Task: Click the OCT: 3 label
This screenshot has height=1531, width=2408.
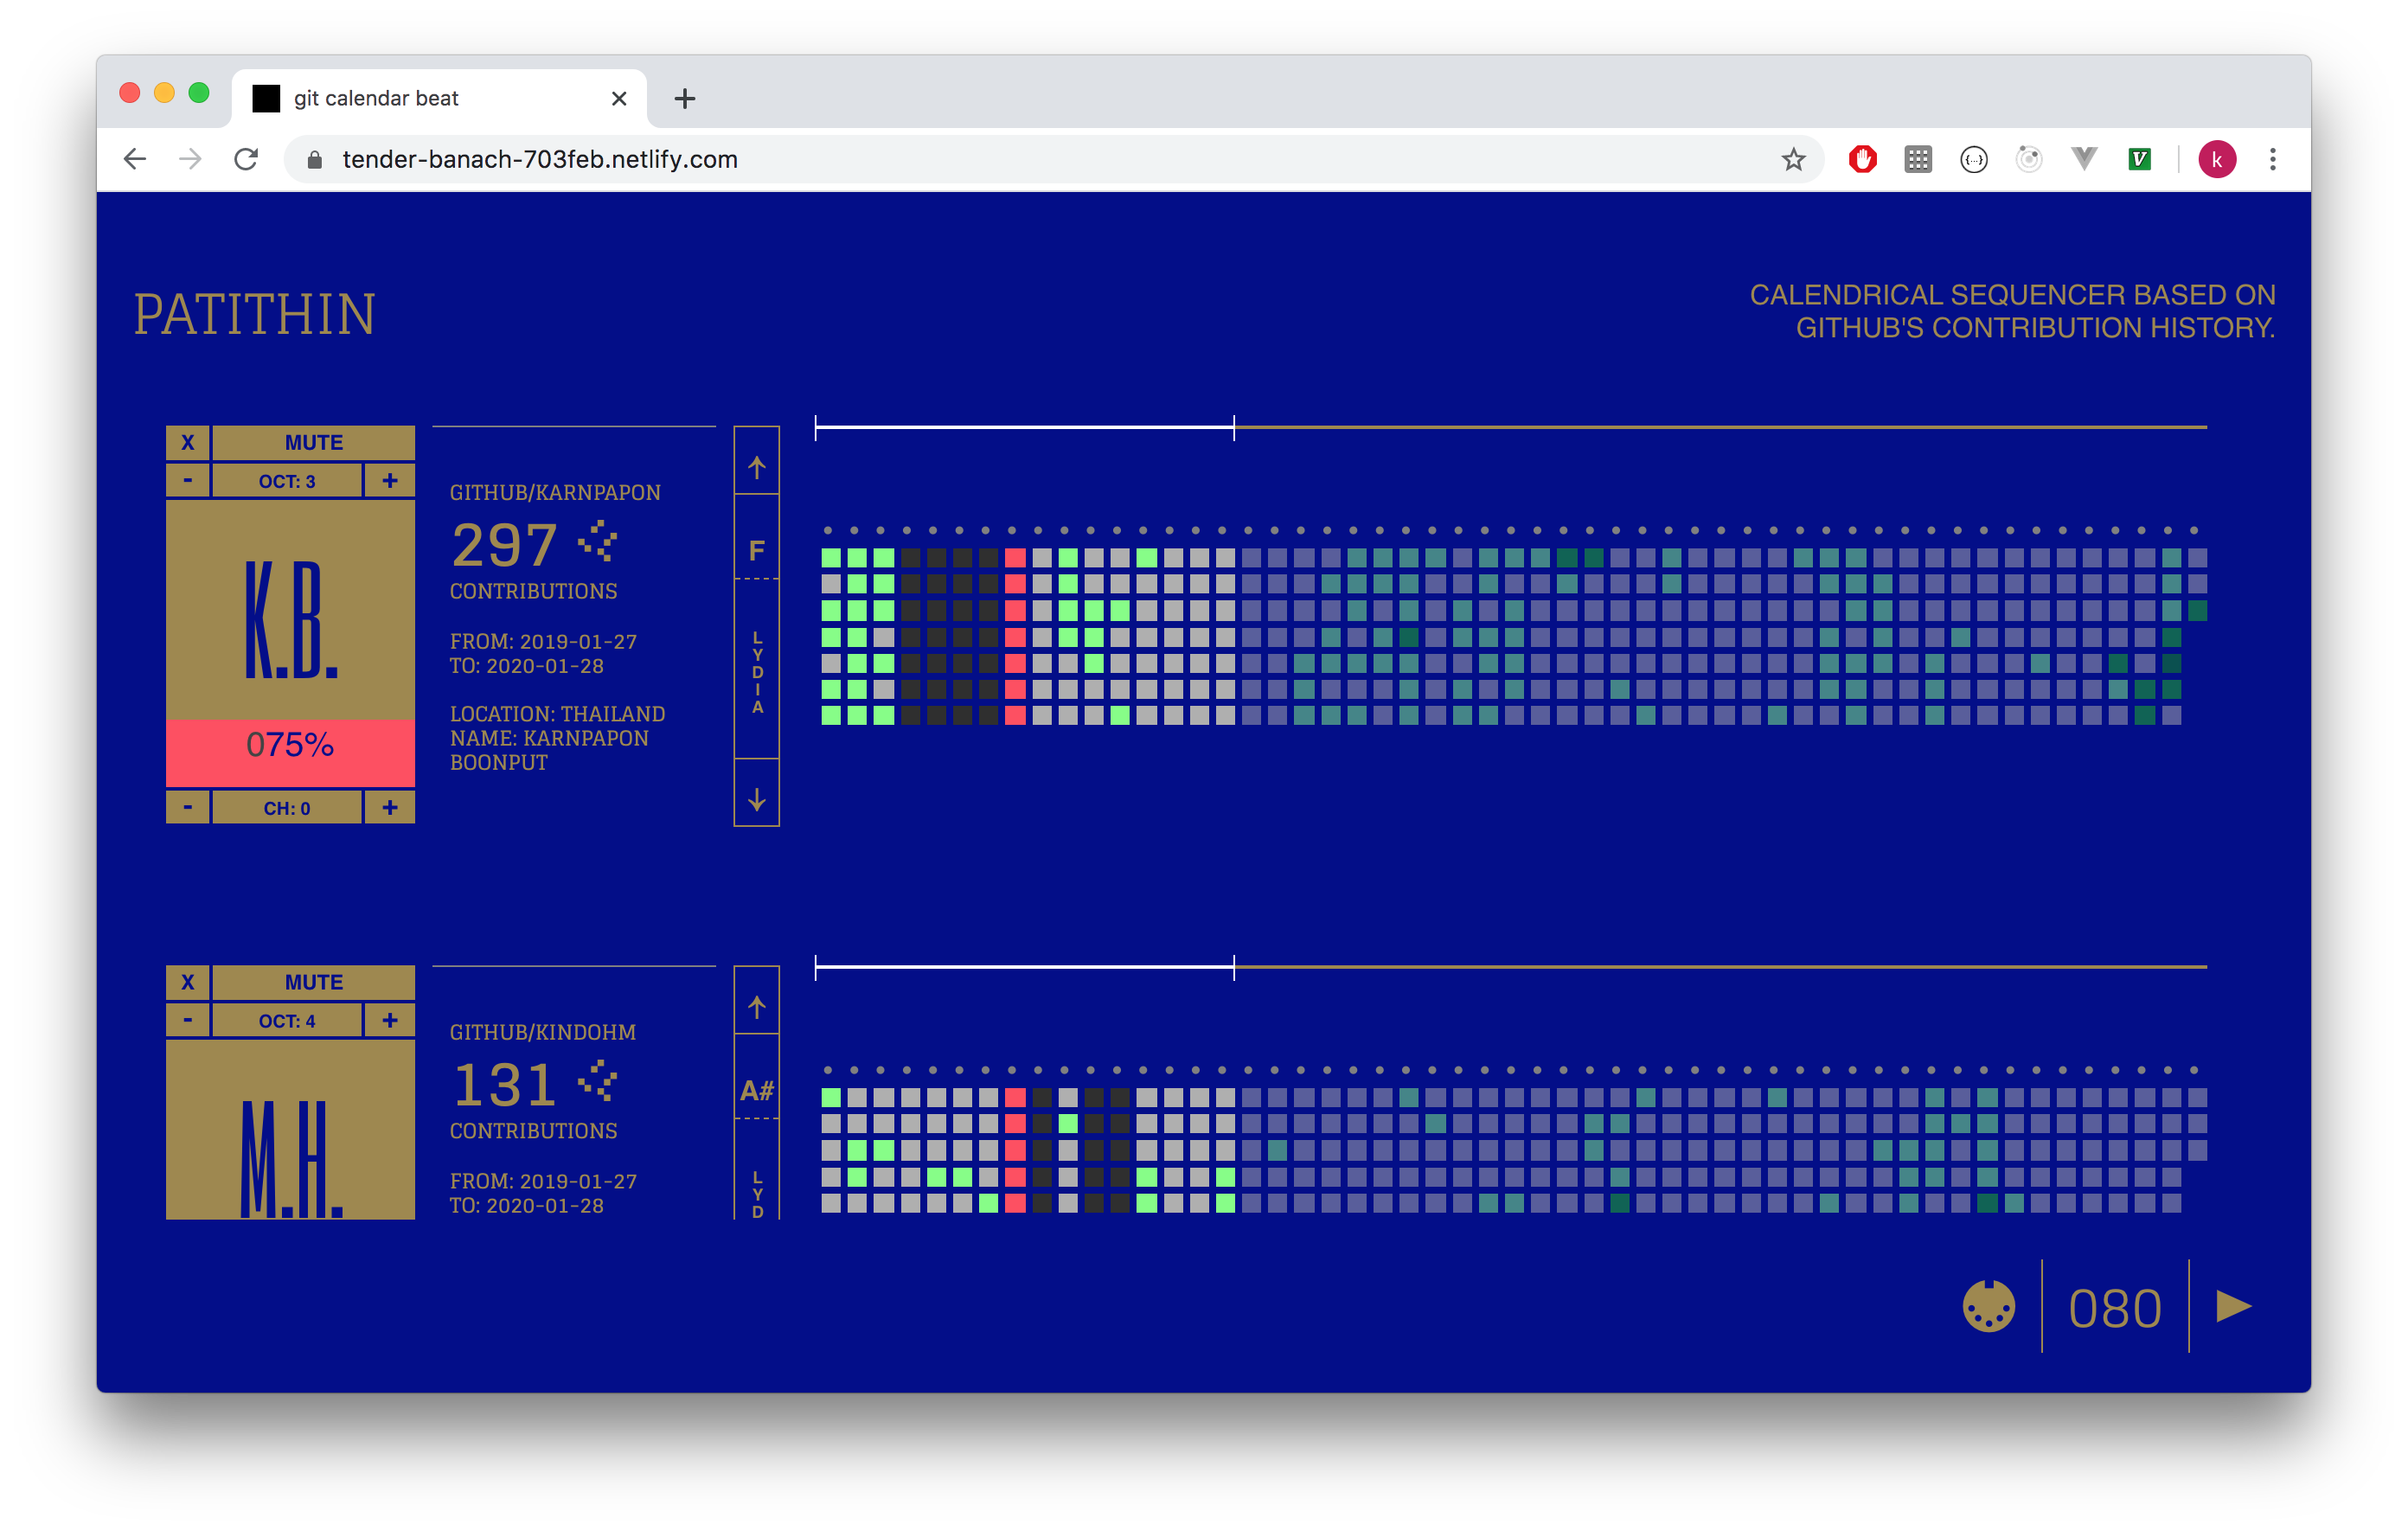Action: click(287, 481)
